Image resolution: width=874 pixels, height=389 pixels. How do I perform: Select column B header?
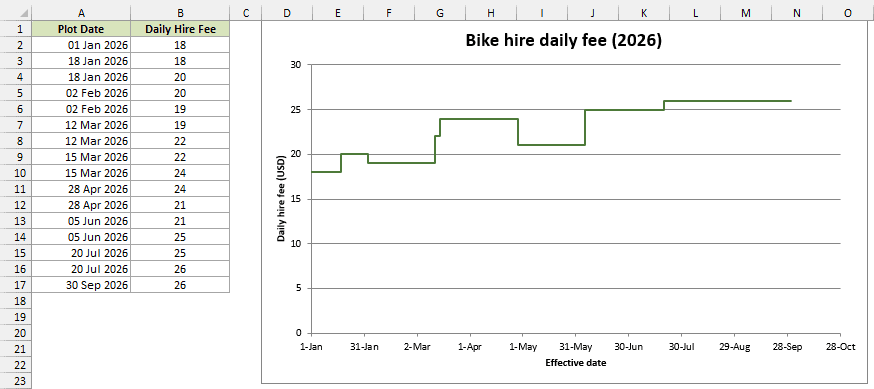(x=180, y=13)
